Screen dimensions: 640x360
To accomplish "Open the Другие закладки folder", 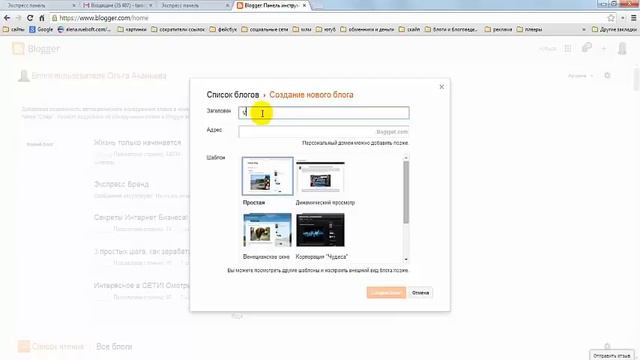I will 614,29.
